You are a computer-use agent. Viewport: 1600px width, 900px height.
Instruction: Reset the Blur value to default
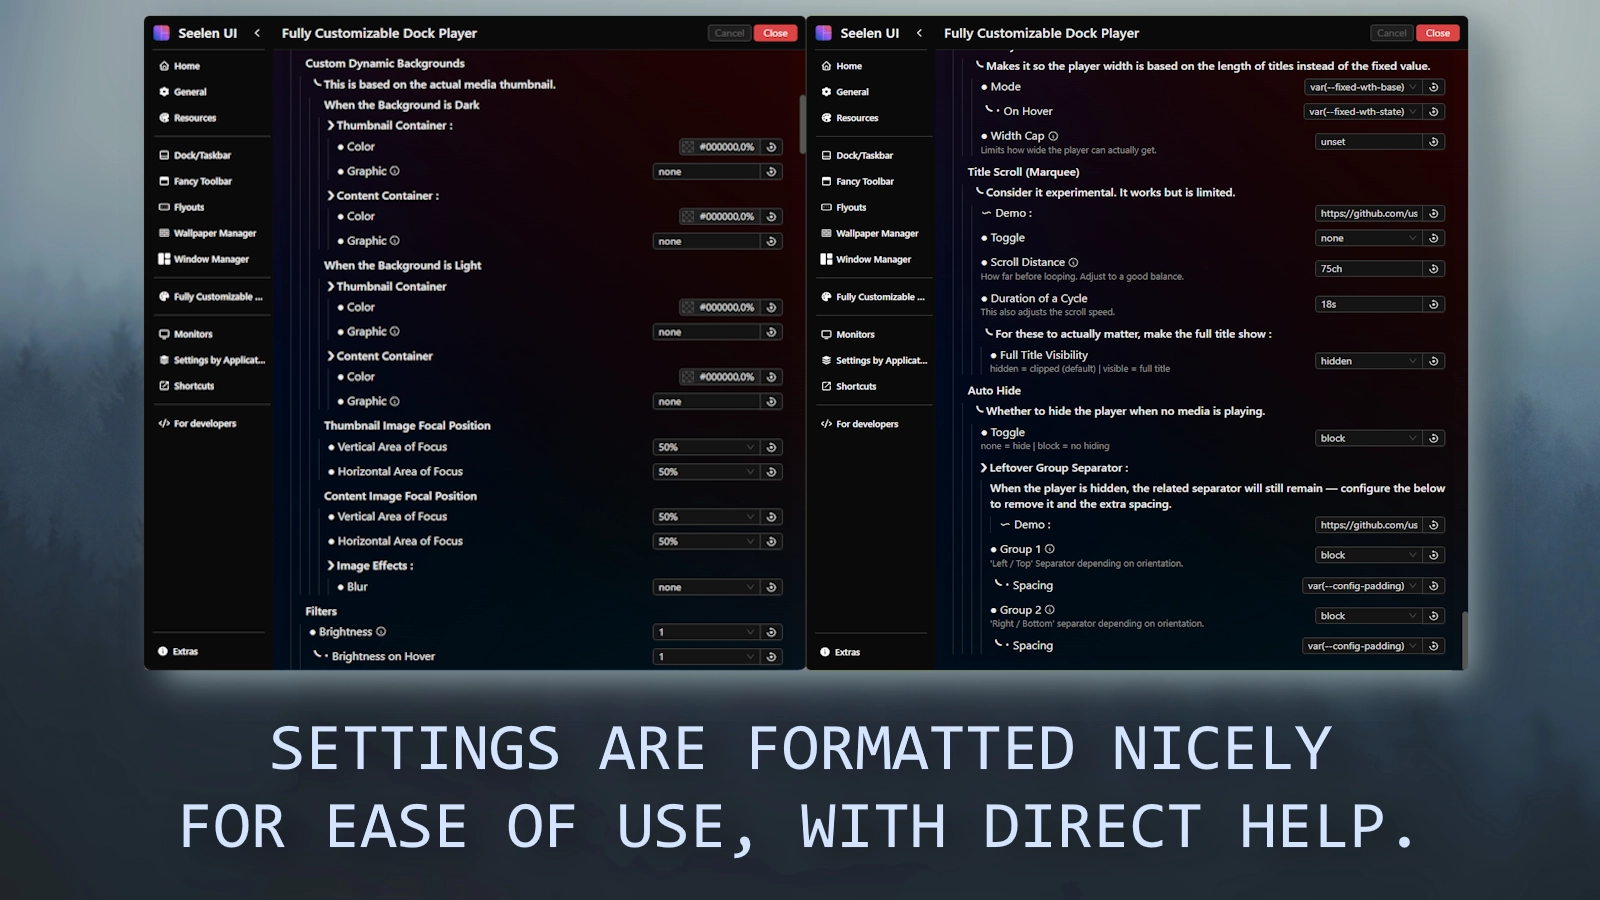click(771, 587)
